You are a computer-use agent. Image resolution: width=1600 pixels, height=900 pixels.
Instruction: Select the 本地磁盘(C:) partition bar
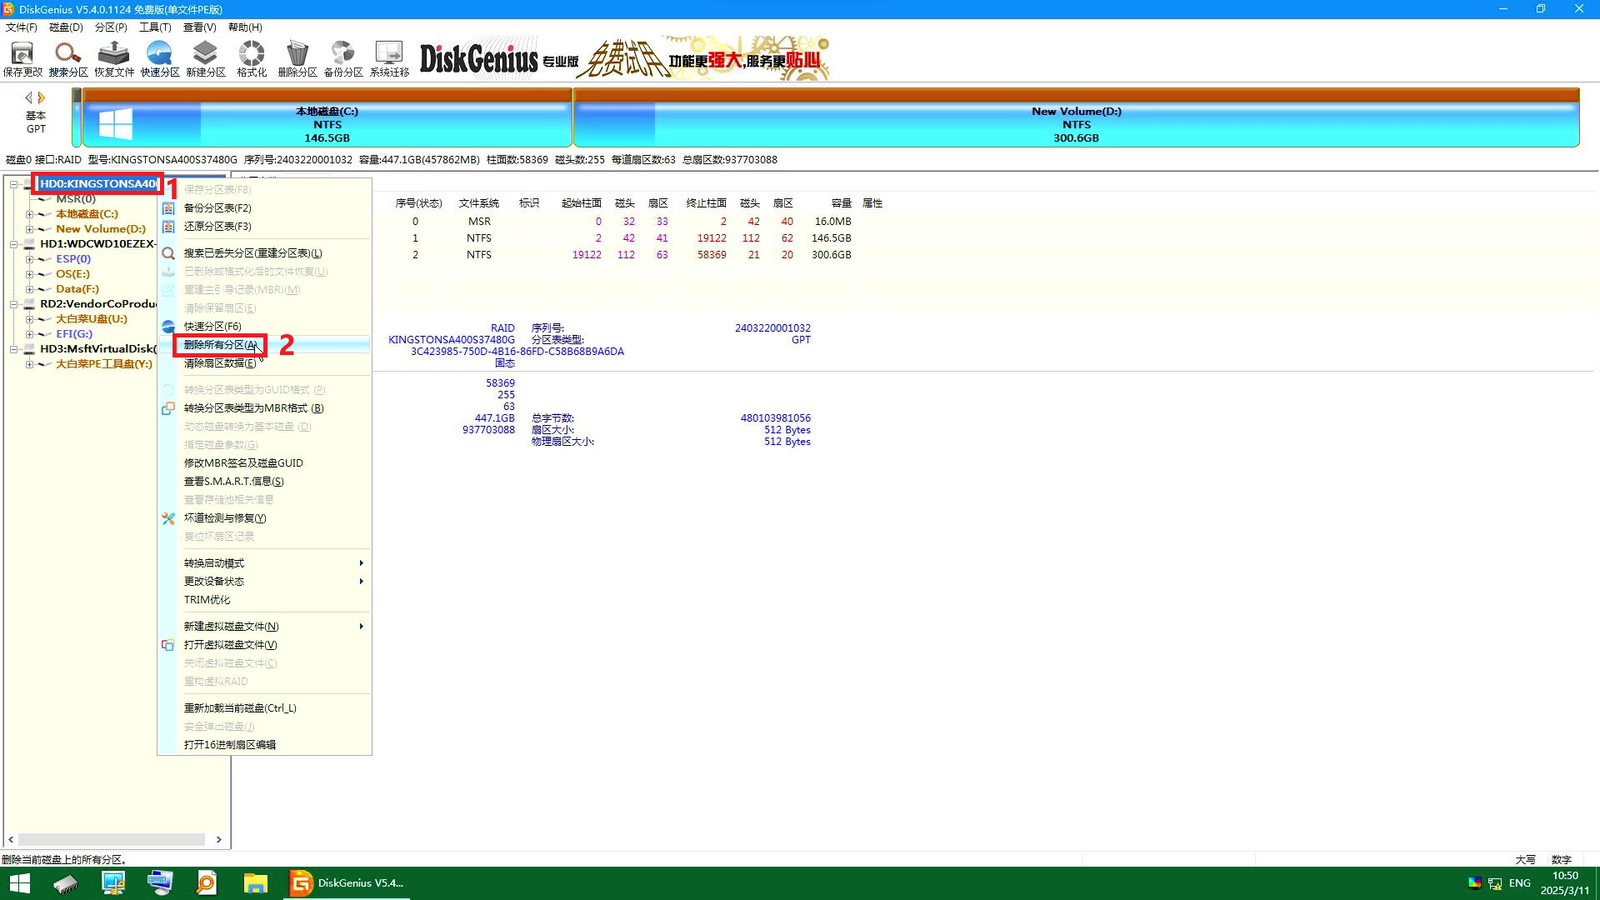(327, 118)
